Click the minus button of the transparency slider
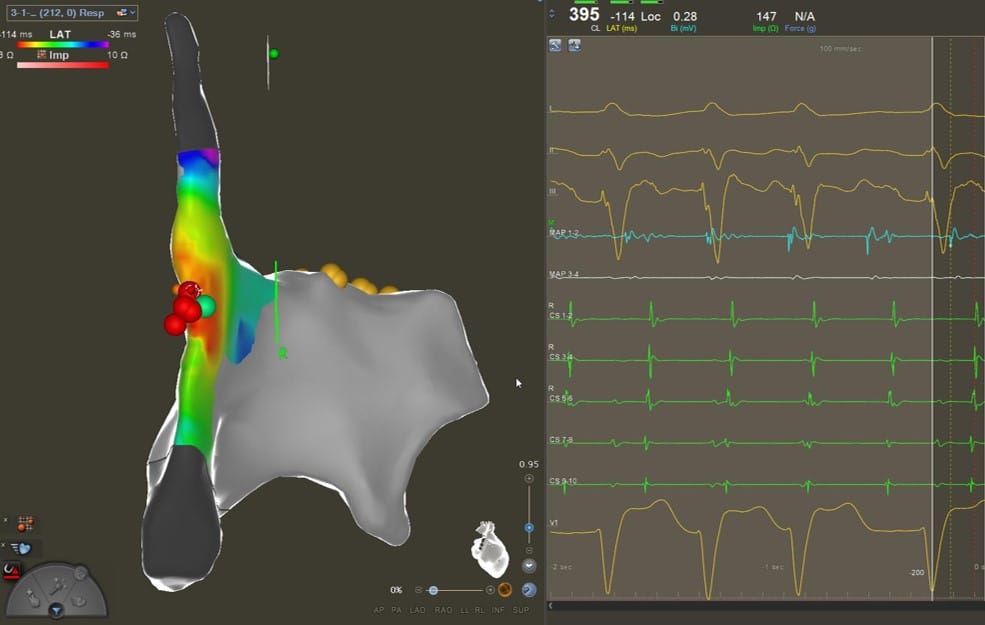Image resolution: width=985 pixels, height=625 pixels. (418, 590)
